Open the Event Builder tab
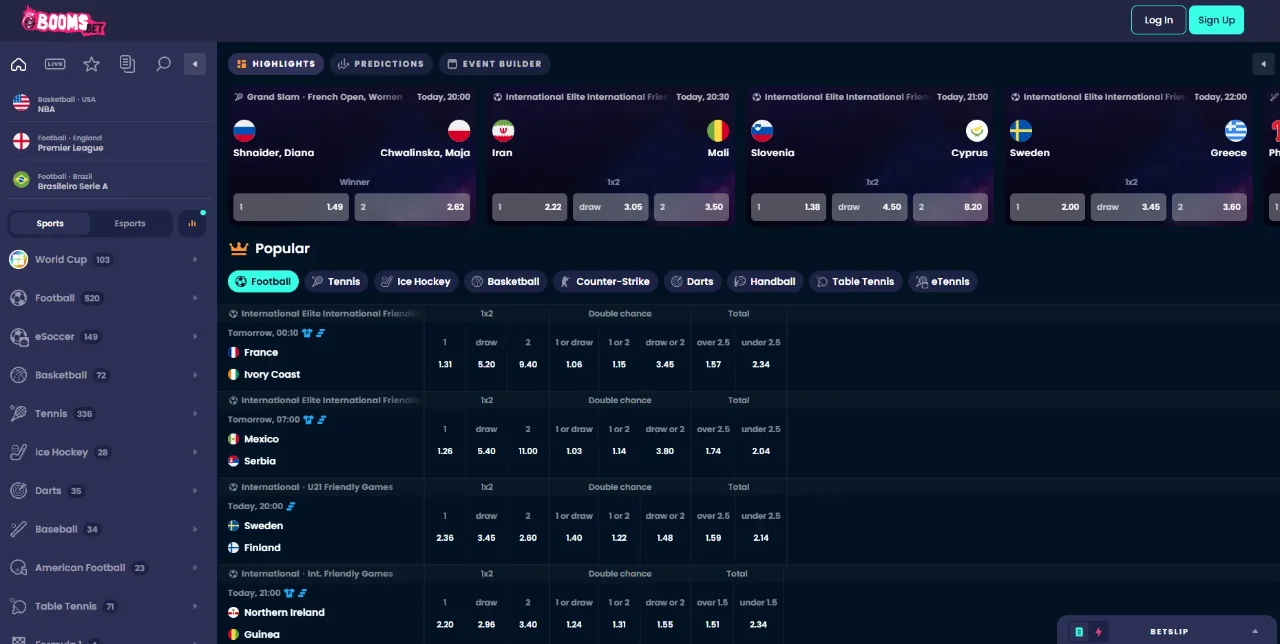The image size is (1280, 644). tap(494, 64)
